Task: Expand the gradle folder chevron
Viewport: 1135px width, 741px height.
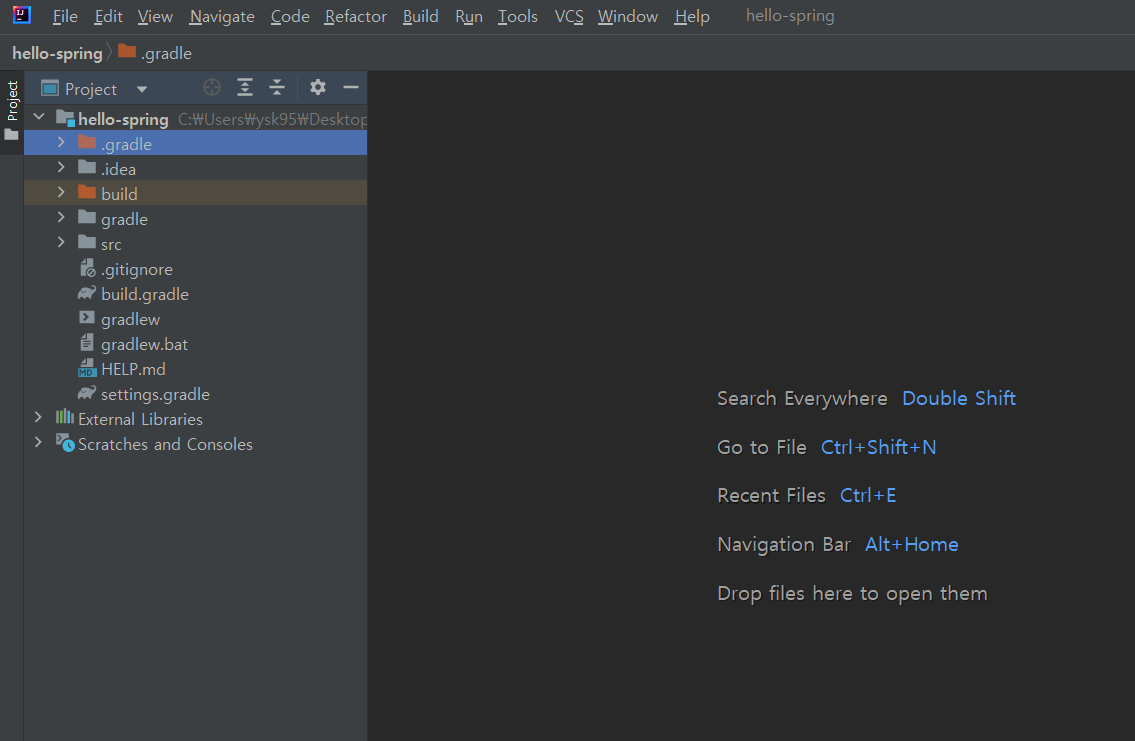Action: (61, 217)
